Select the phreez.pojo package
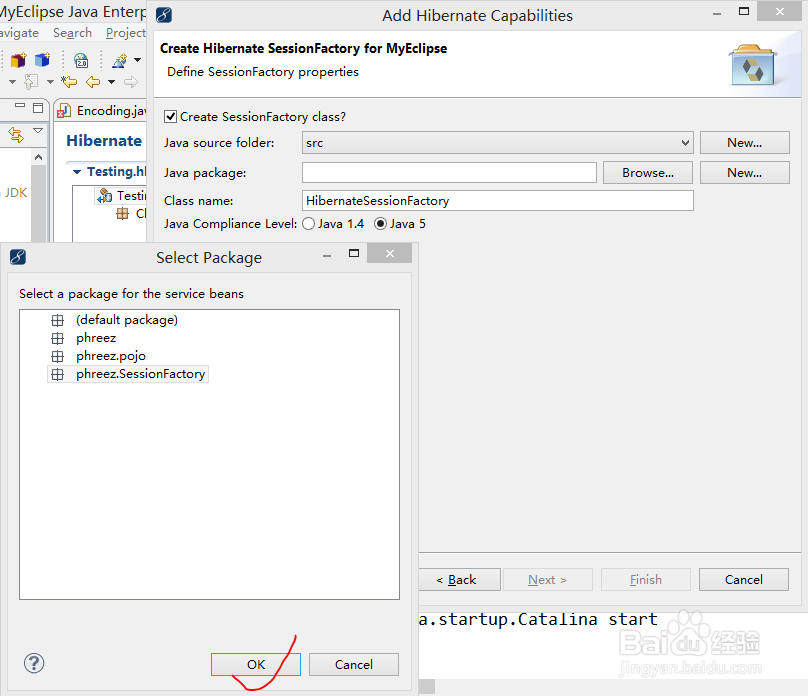The width and height of the screenshot is (808, 696). (111, 356)
